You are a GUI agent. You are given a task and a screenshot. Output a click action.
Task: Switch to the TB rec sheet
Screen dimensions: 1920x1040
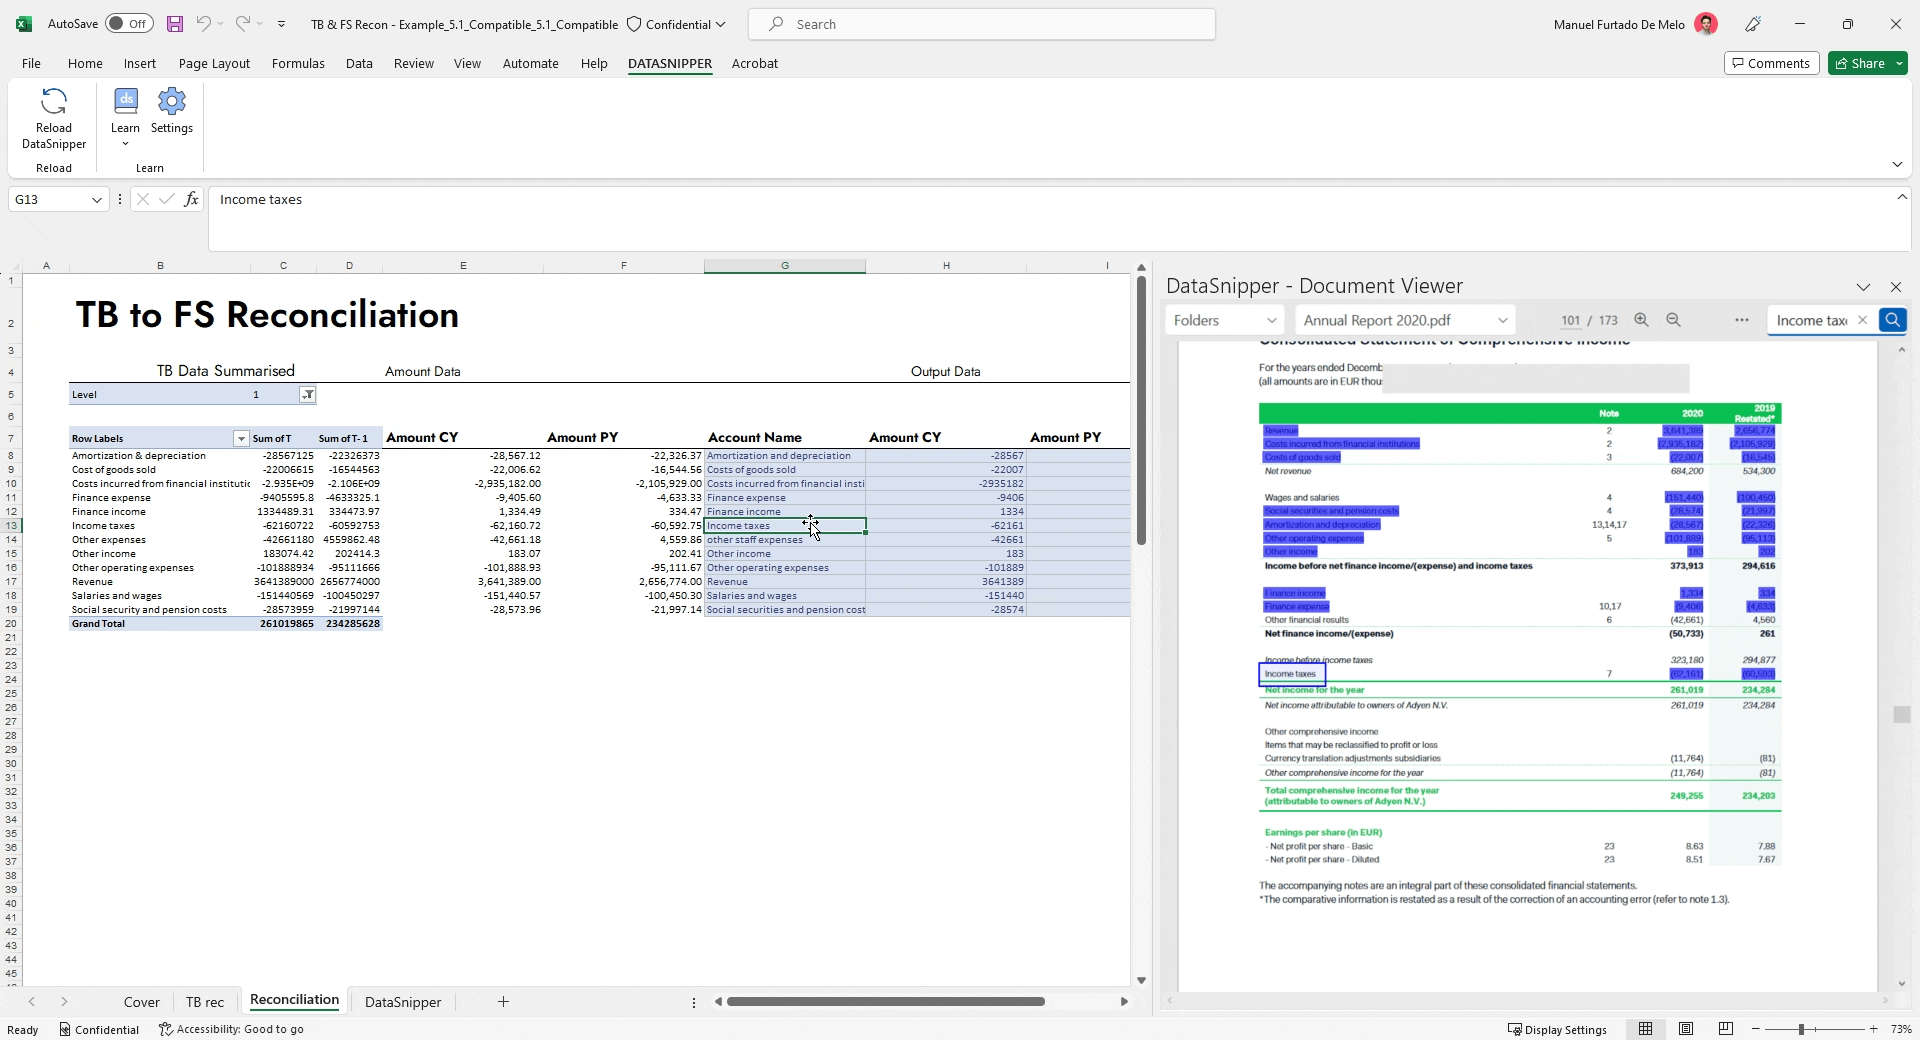coord(205,1002)
